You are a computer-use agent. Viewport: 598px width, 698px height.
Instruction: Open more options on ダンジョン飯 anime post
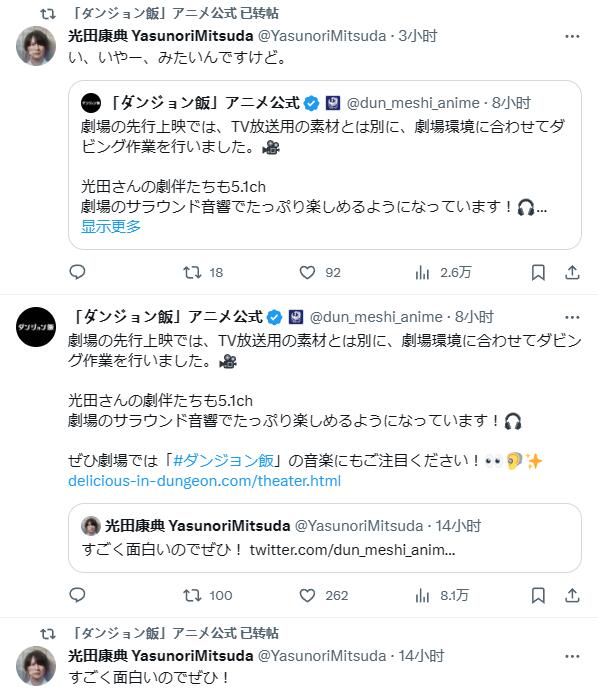tap(572, 317)
